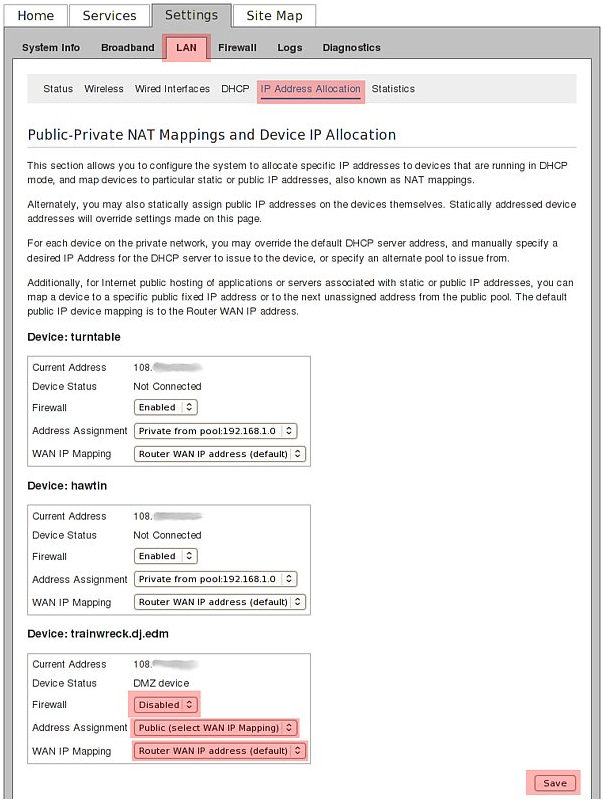
Task: Click 'DMZ device' status text
Action: [x=161, y=683]
